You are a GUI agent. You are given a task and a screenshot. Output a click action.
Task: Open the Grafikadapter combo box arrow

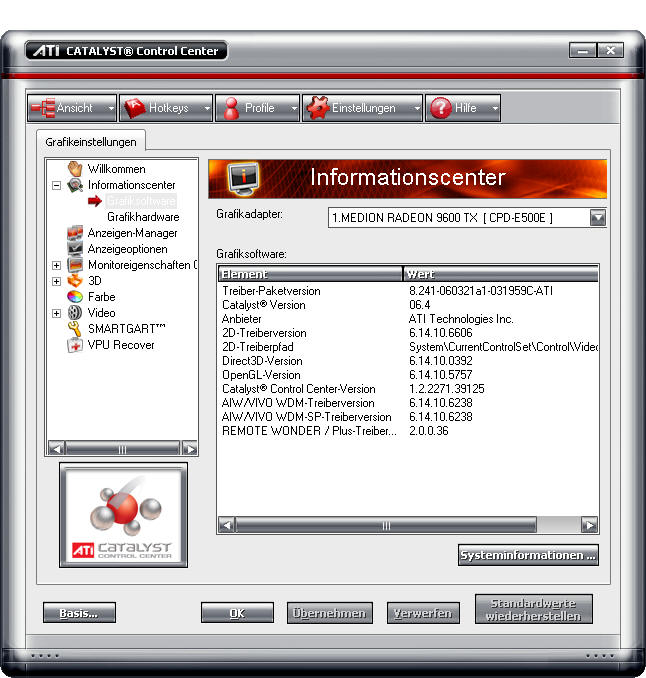[598, 217]
